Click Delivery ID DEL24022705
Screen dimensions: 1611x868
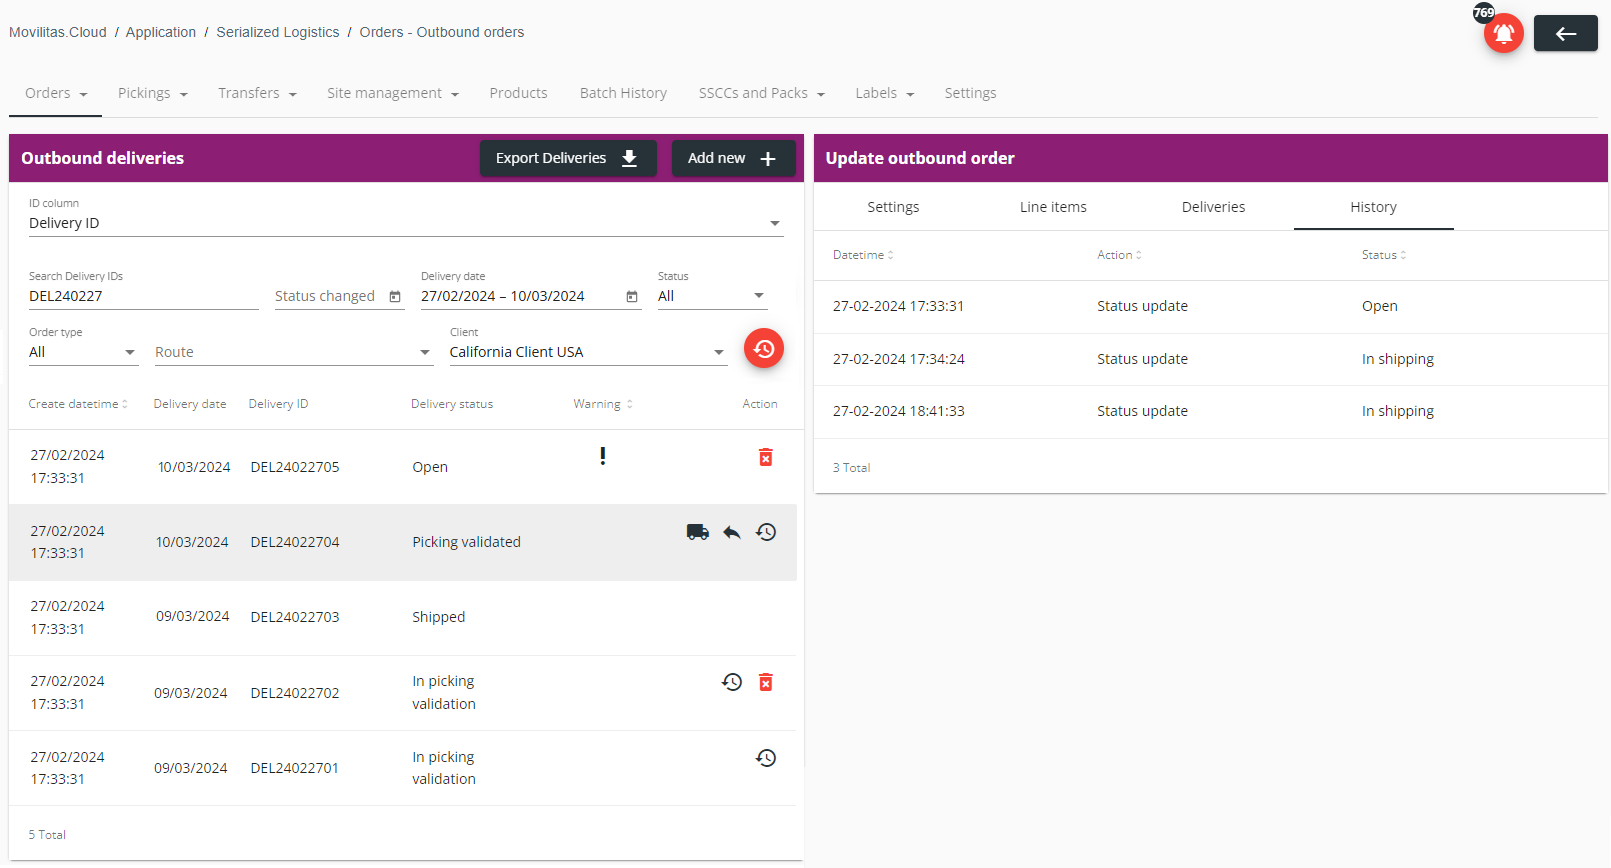(295, 467)
